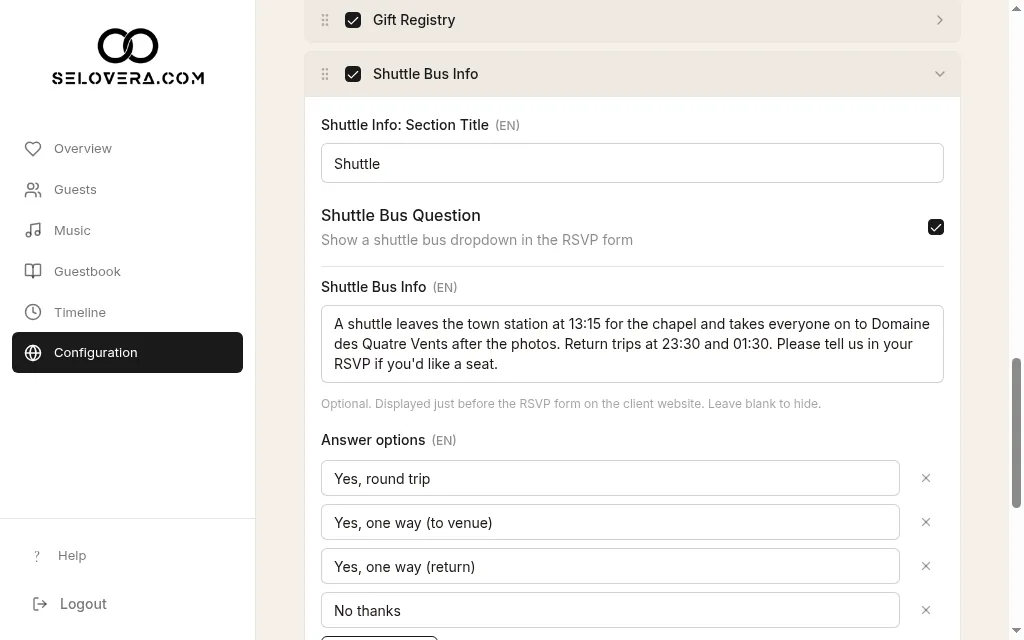
Task: Click the Music note icon
Action: click(x=33, y=231)
